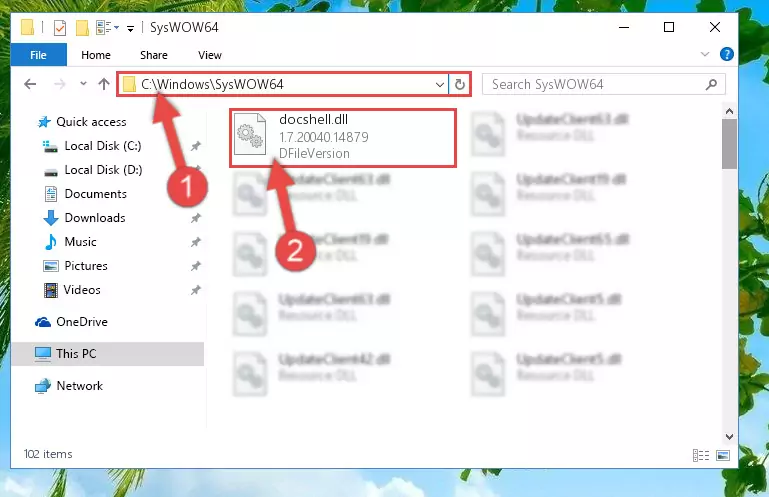The image size is (769, 497).
Task: Refresh the SysWOW64 folder view
Action: point(460,84)
